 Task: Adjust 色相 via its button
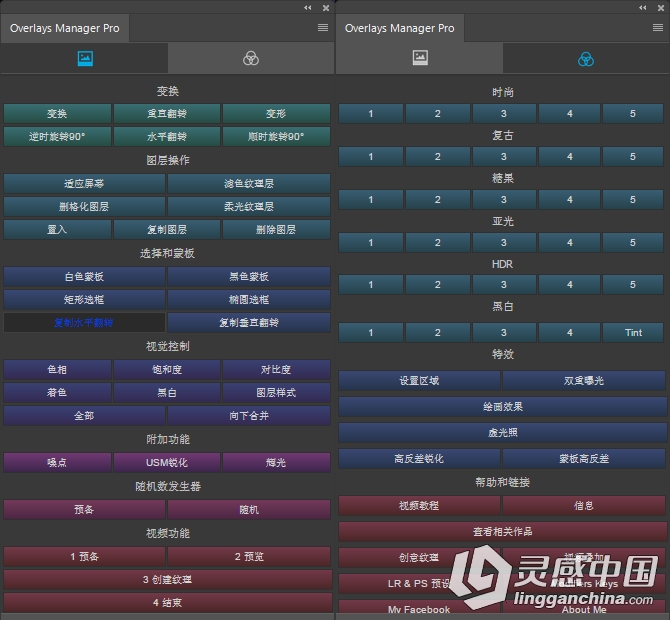click(x=57, y=370)
